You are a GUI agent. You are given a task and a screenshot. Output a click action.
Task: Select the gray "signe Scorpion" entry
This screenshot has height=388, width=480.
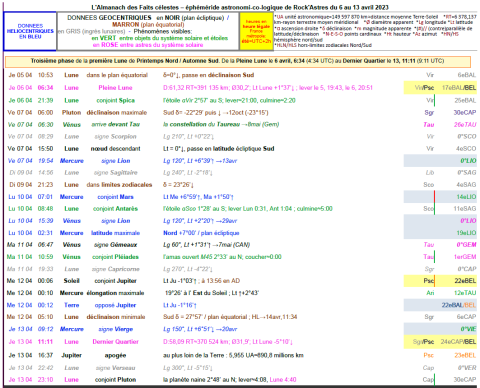(x=115, y=136)
